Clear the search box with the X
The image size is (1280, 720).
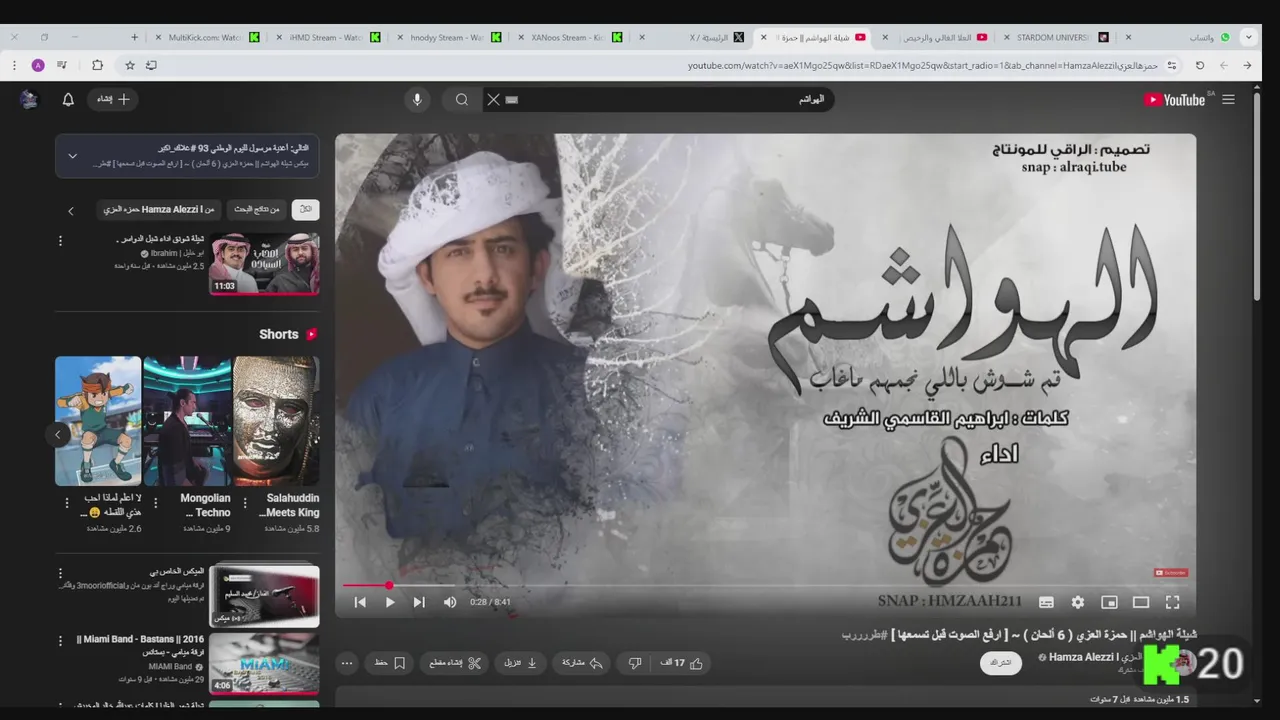(x=493, y=99)
